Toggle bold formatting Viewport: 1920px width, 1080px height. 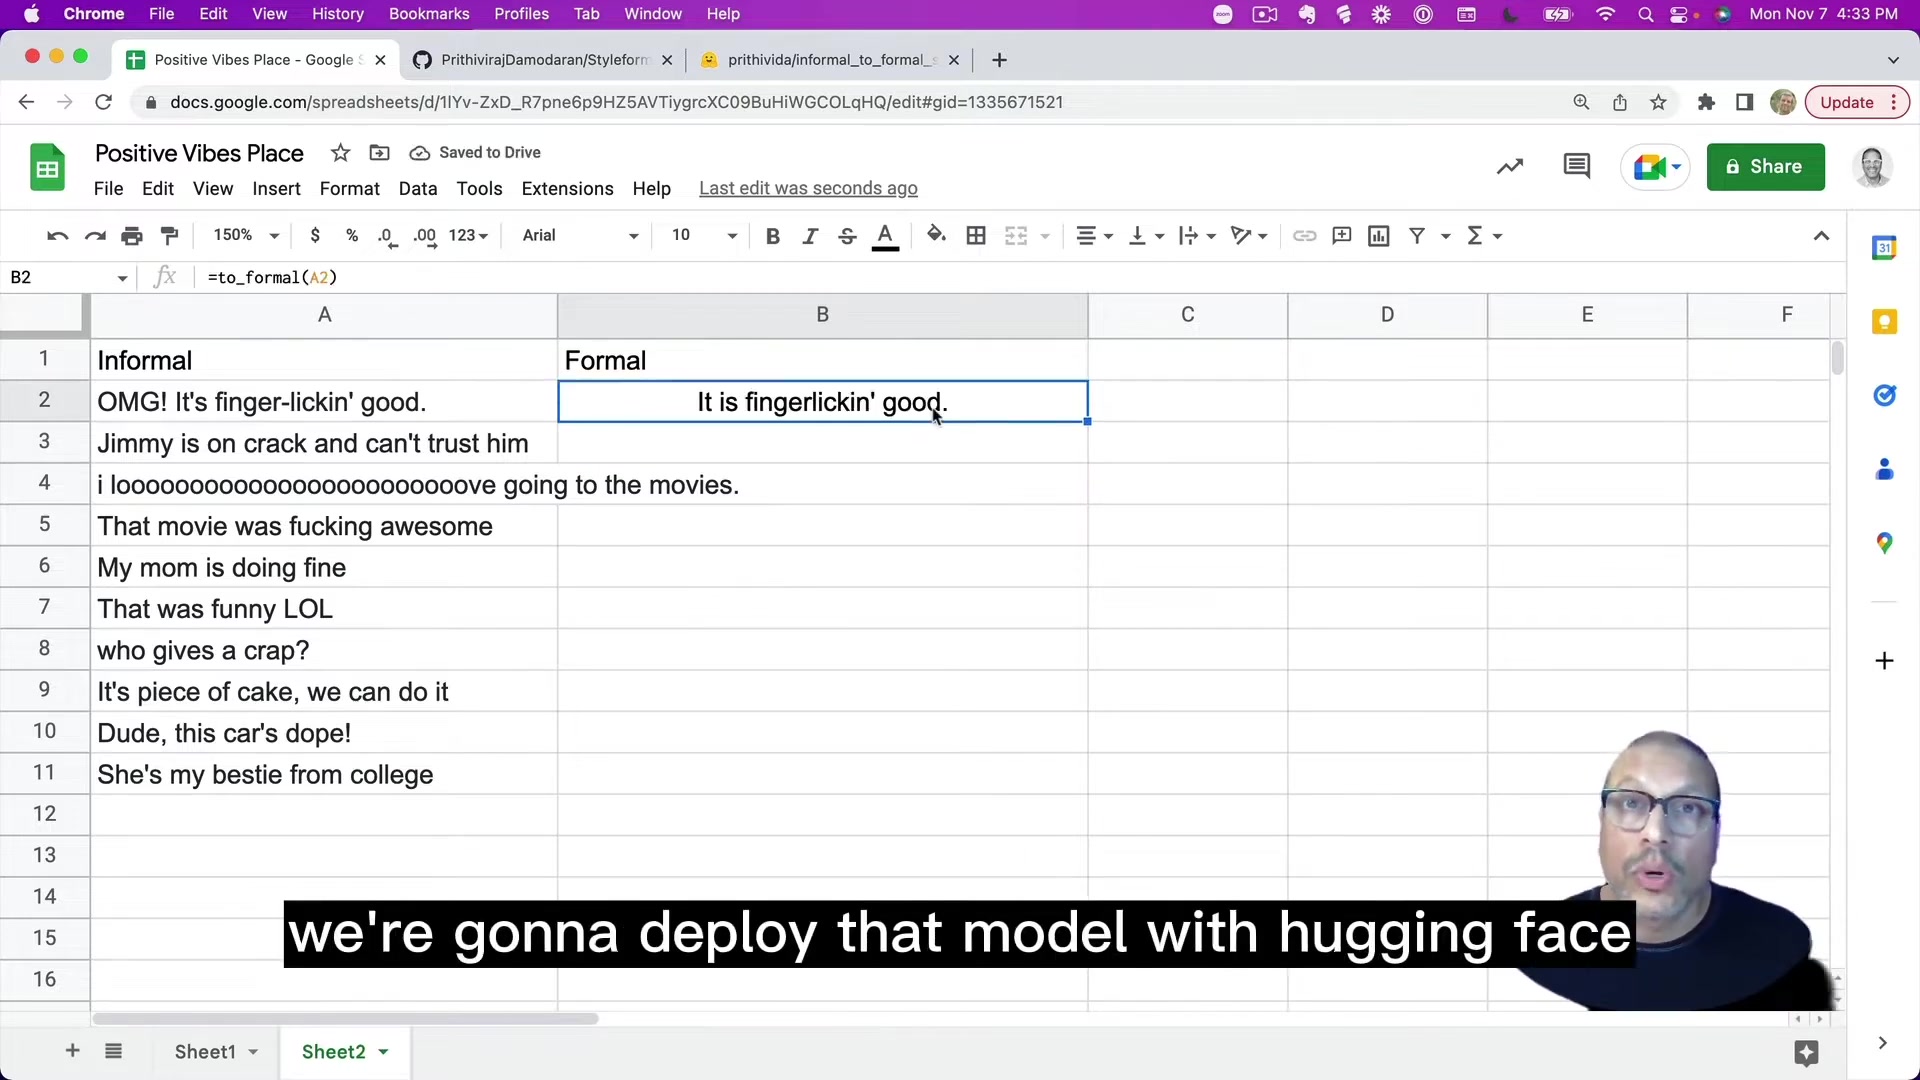(x=772, y=236)
